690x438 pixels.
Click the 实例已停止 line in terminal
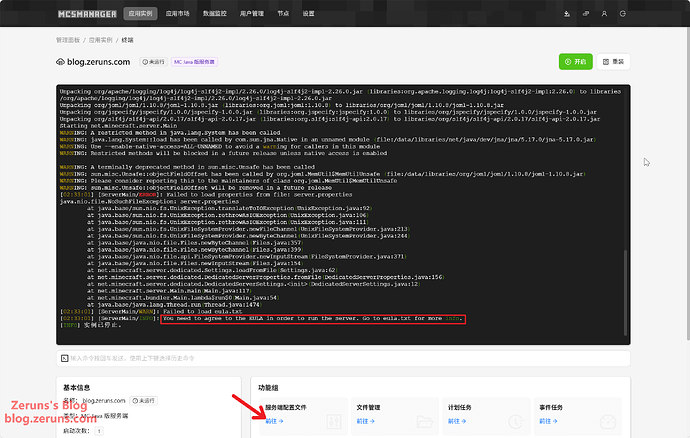click(90, 325)
